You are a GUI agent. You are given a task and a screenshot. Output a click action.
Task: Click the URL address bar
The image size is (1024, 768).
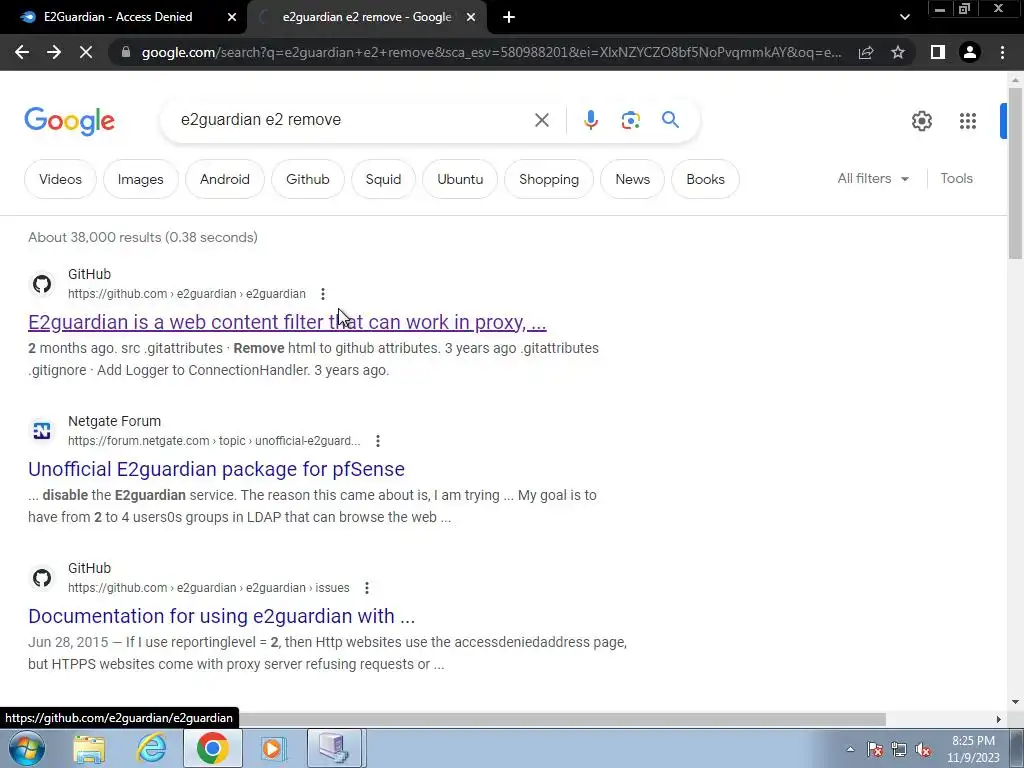pyautogui.click(x=490, y=52)
